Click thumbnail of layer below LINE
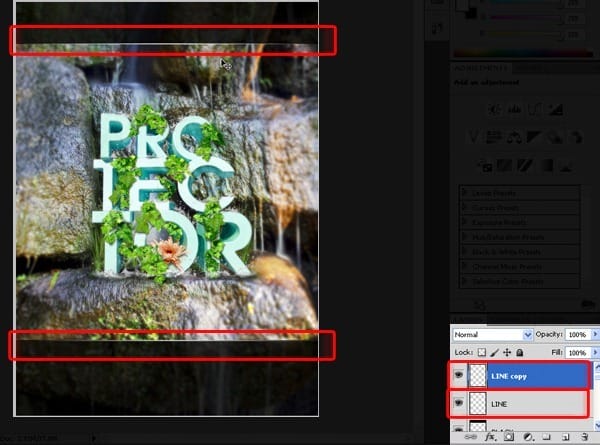This screenshot has height=445, width=600. coord(478,426)
